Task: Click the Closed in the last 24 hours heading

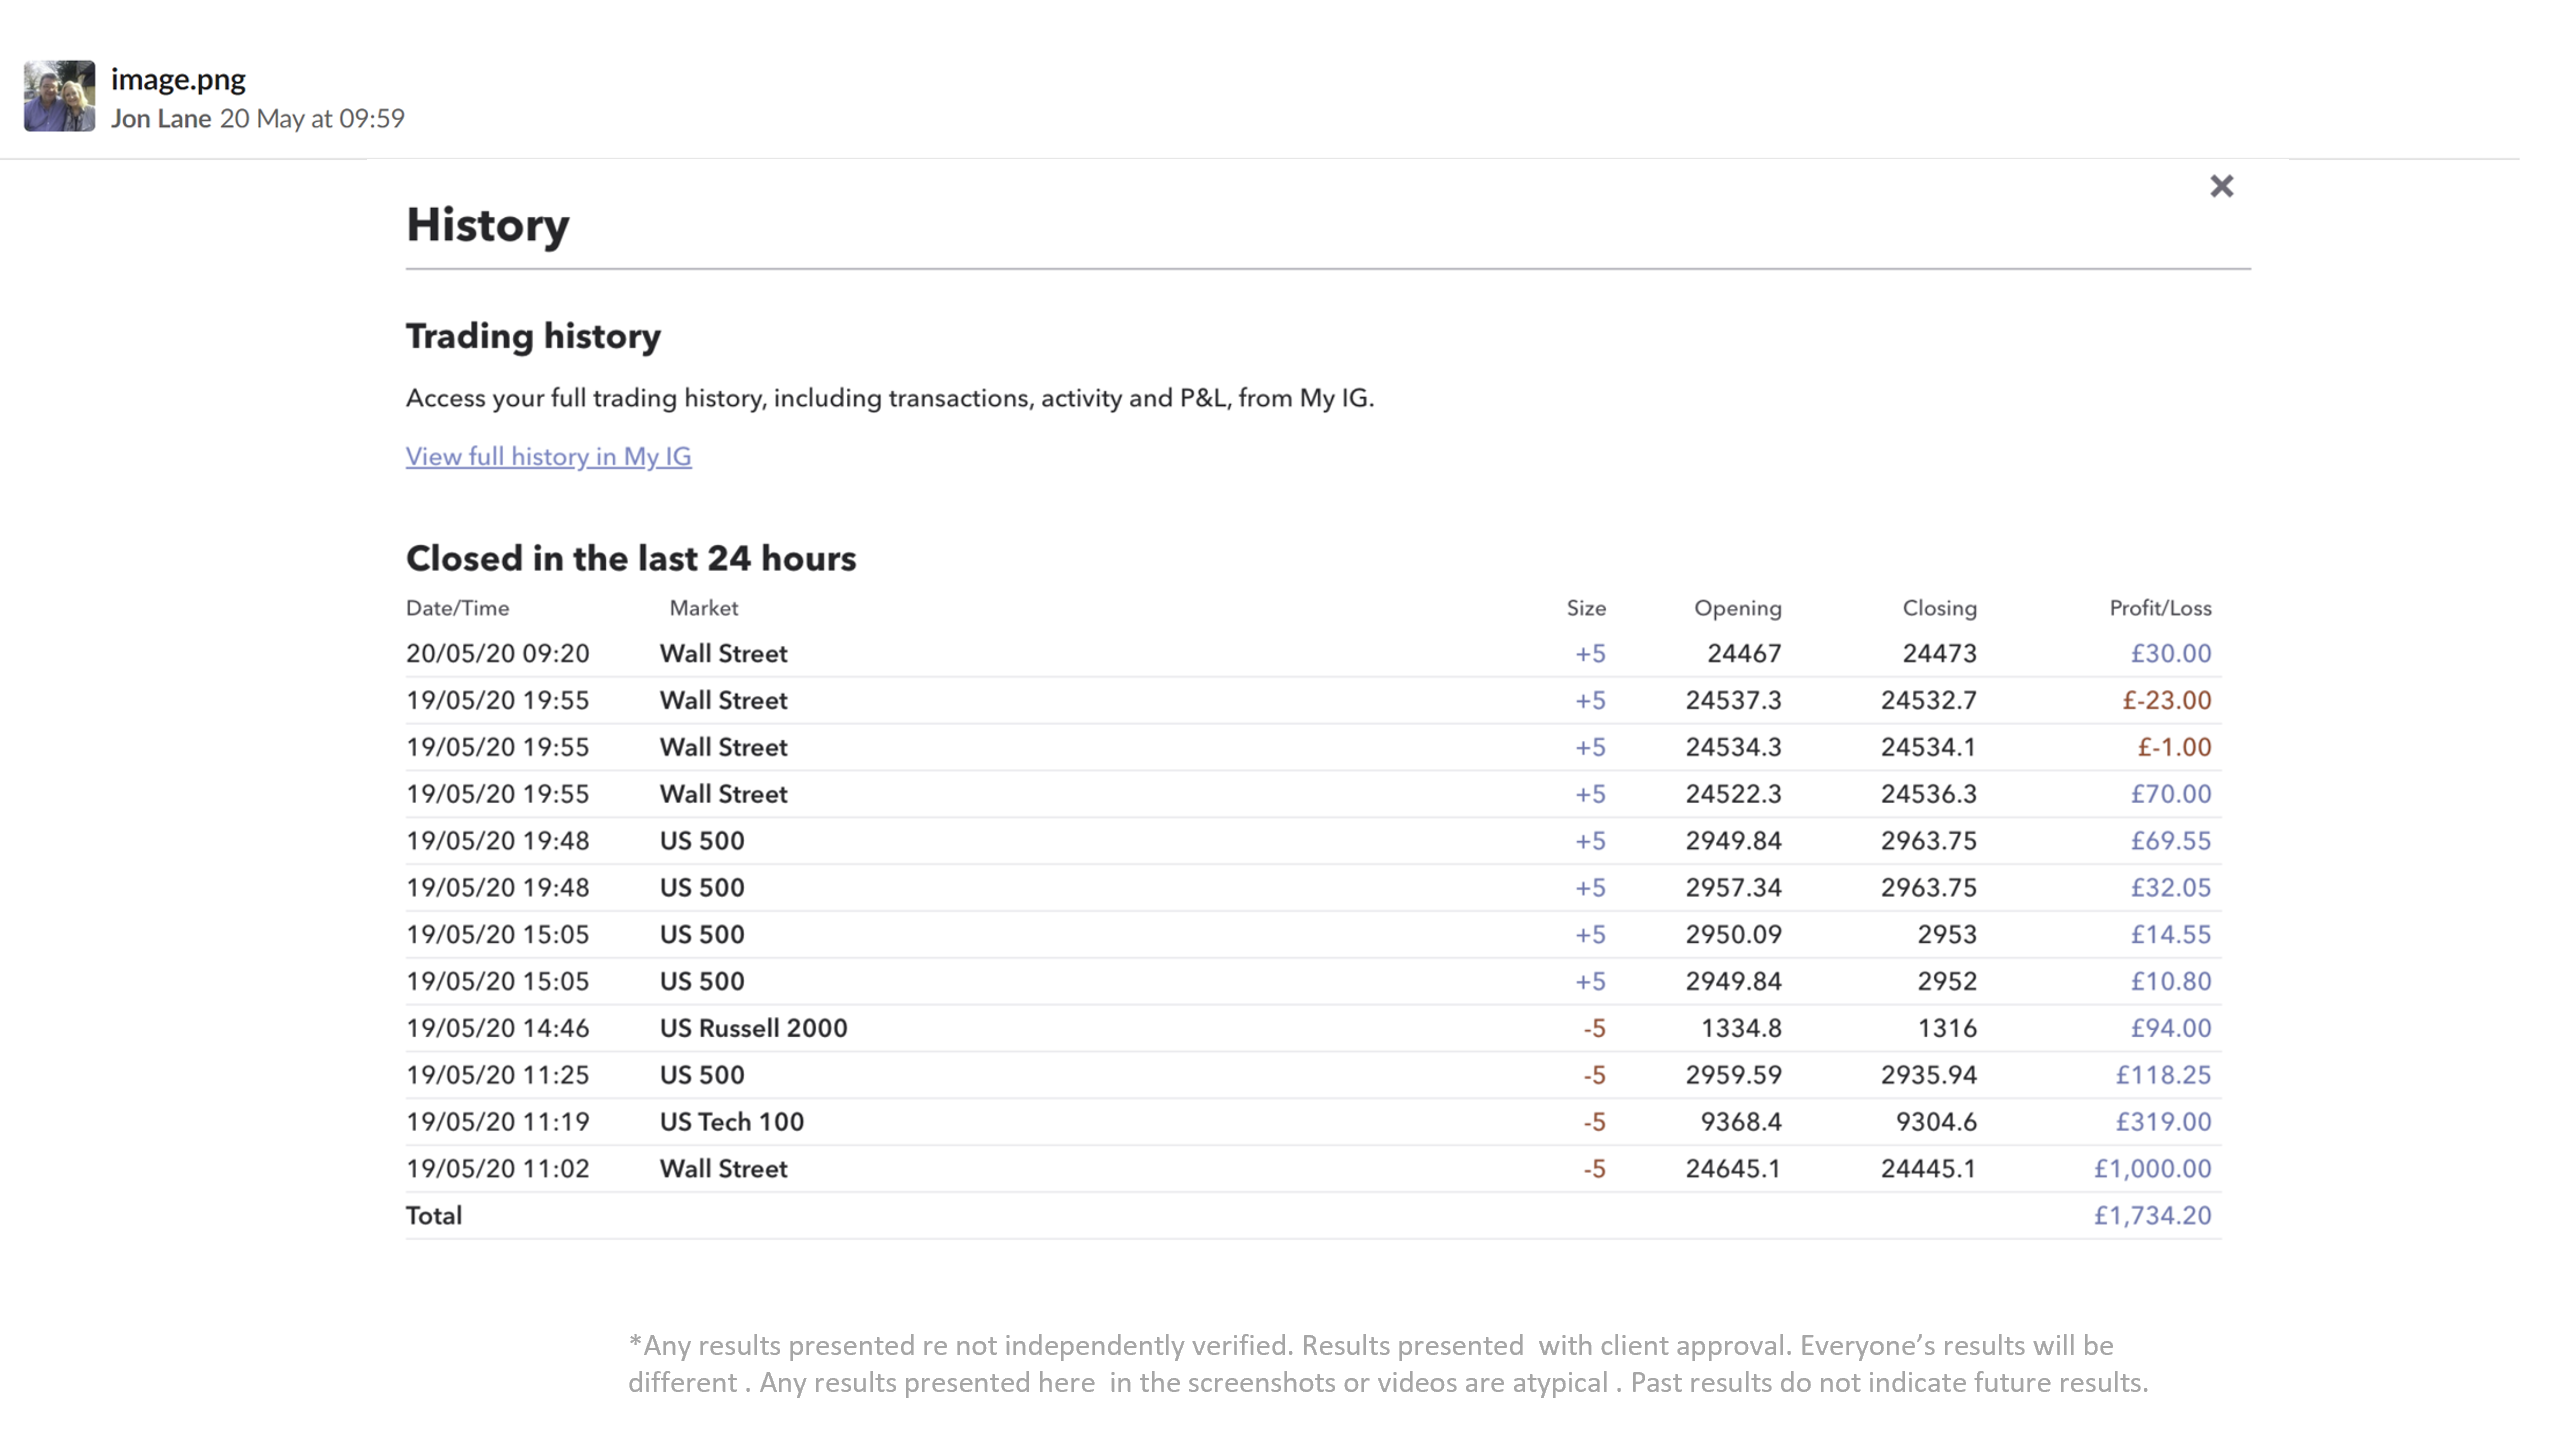Action: (631, 558)
